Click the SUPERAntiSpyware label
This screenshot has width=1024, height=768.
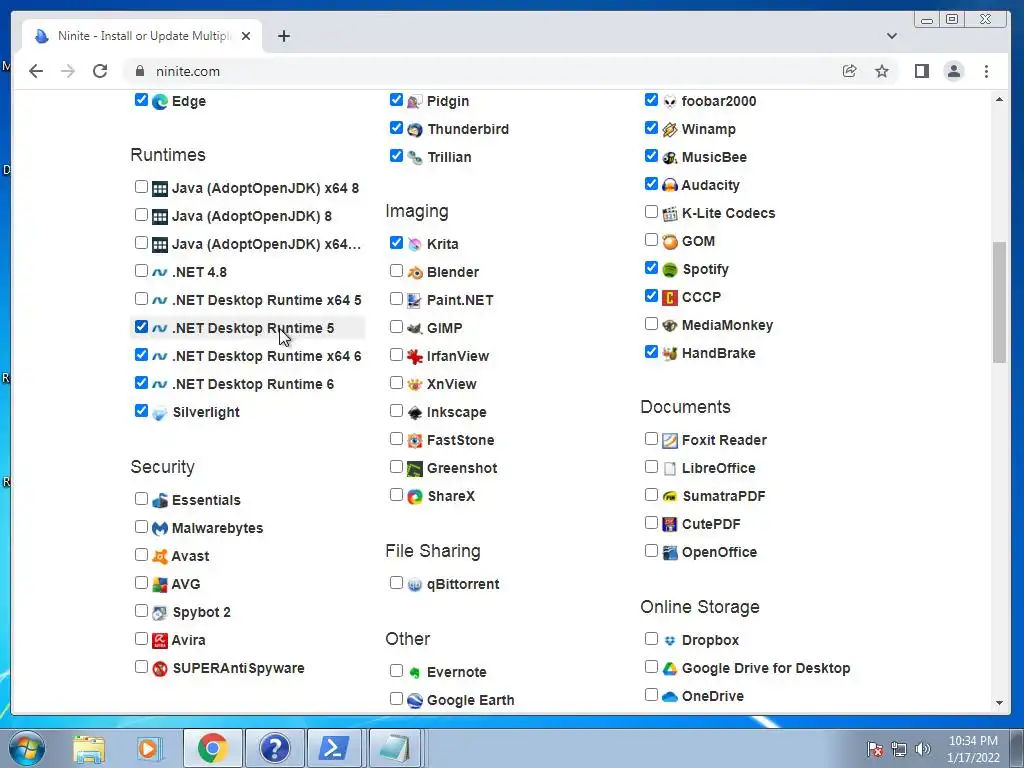[238, 669]
